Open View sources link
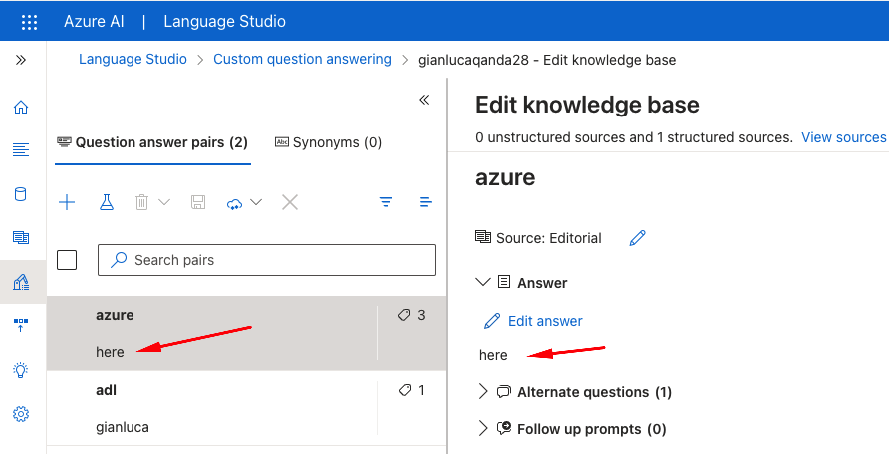The image size is (889, 454). click(844, 137)
